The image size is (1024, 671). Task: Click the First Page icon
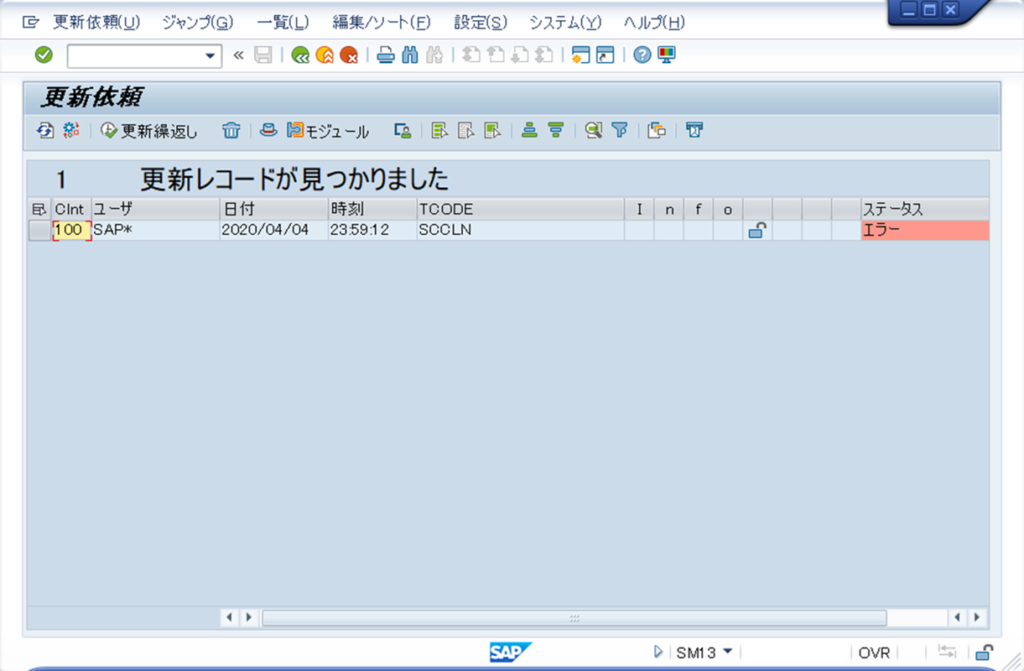click(471, 55)
